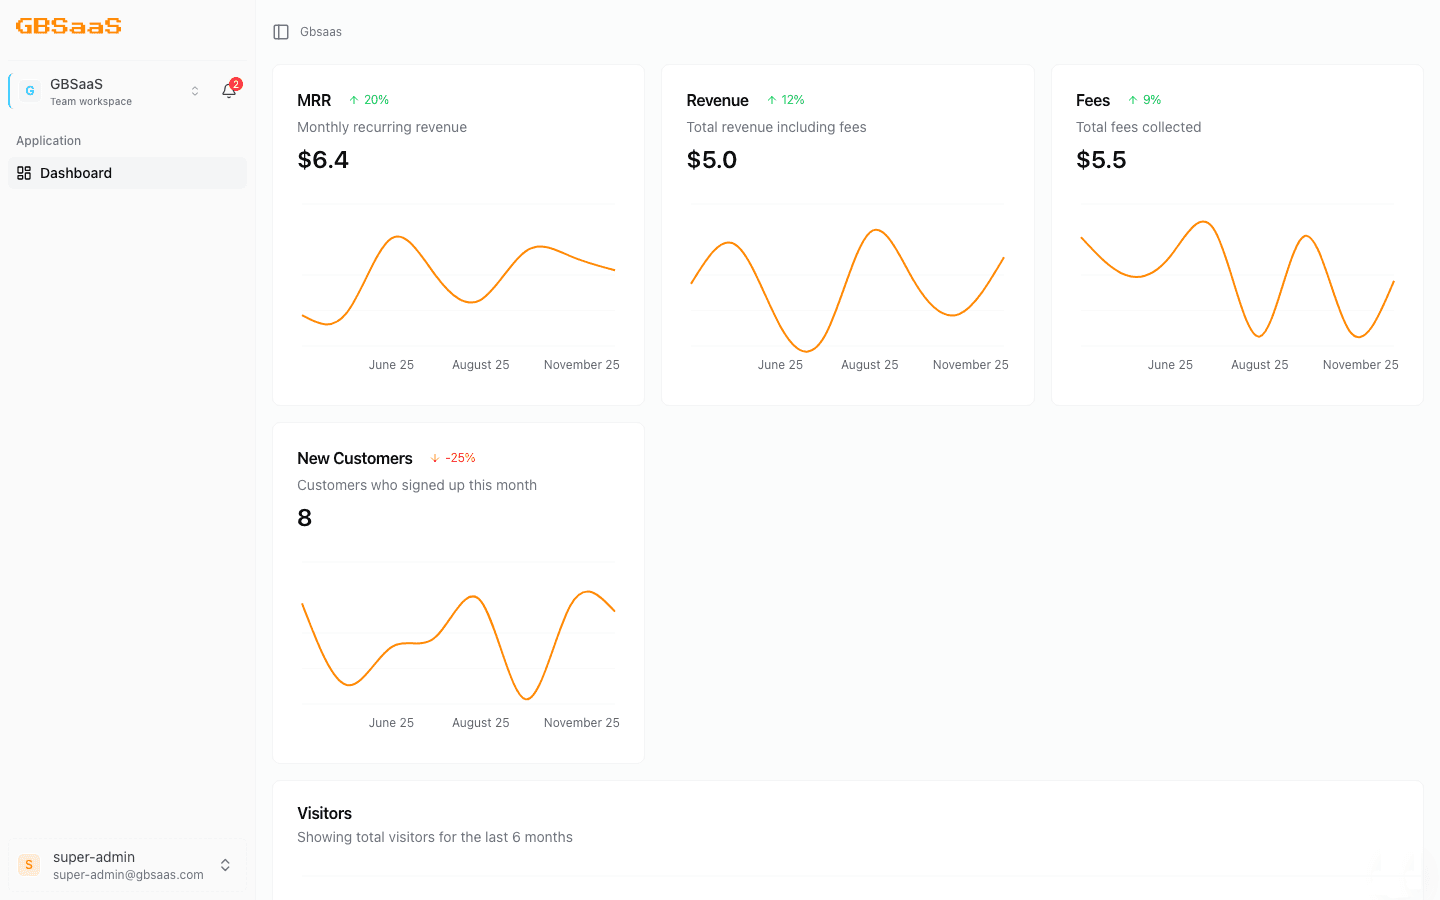This screenshot has width=1440, height=900.
Task: Click the 12% badge on the Revenue card
Action: (786, 99)
